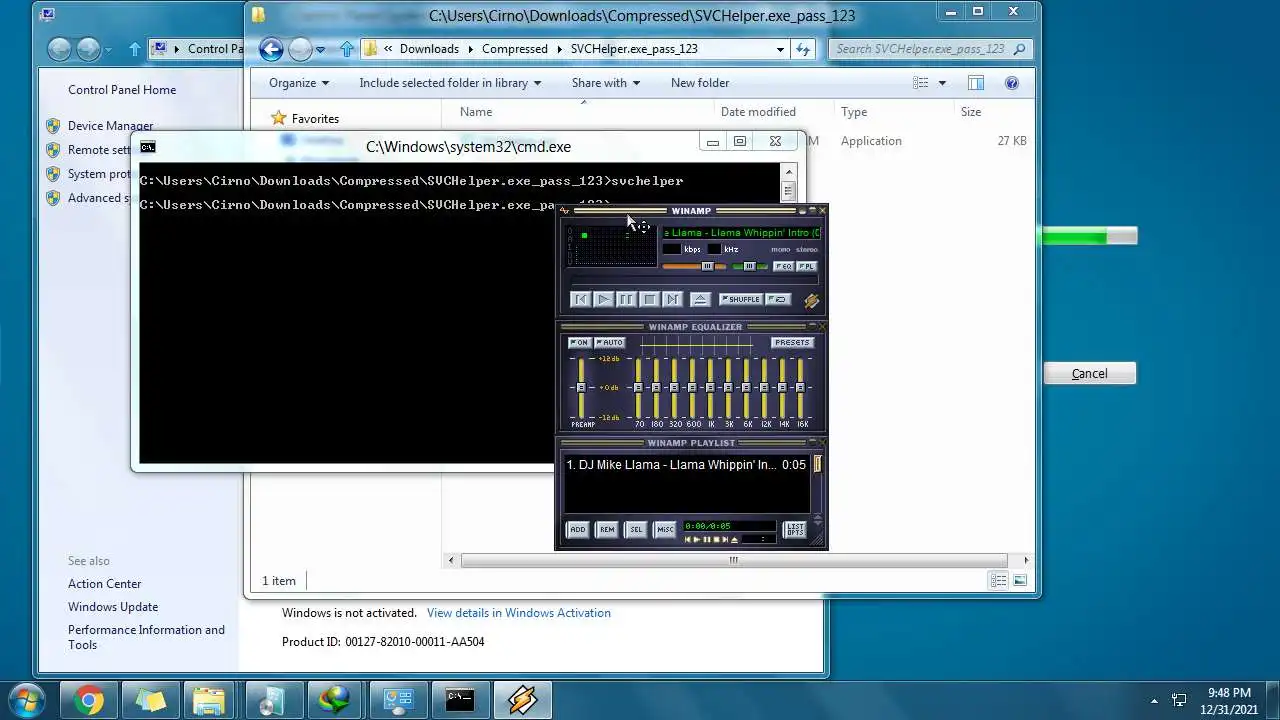Screen dimensions: 1280x720
Task: Open playlist MISC menu
Action: coord(664,530)
